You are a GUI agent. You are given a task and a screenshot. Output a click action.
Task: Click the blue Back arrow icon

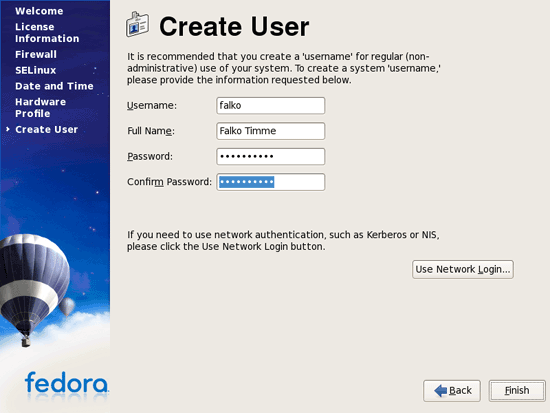(440, 391)
